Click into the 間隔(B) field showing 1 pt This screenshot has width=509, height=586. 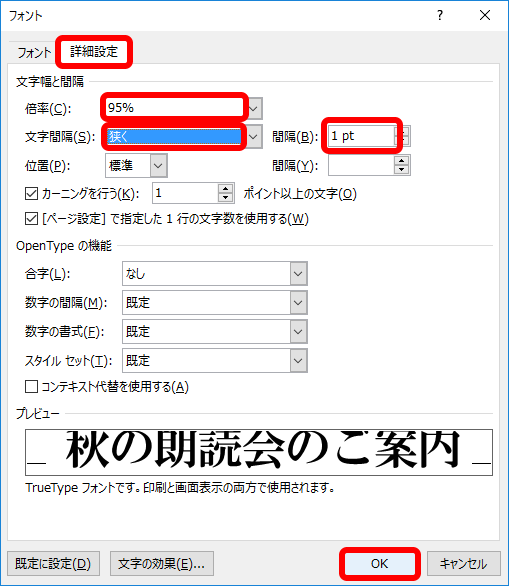coord(361,136)
